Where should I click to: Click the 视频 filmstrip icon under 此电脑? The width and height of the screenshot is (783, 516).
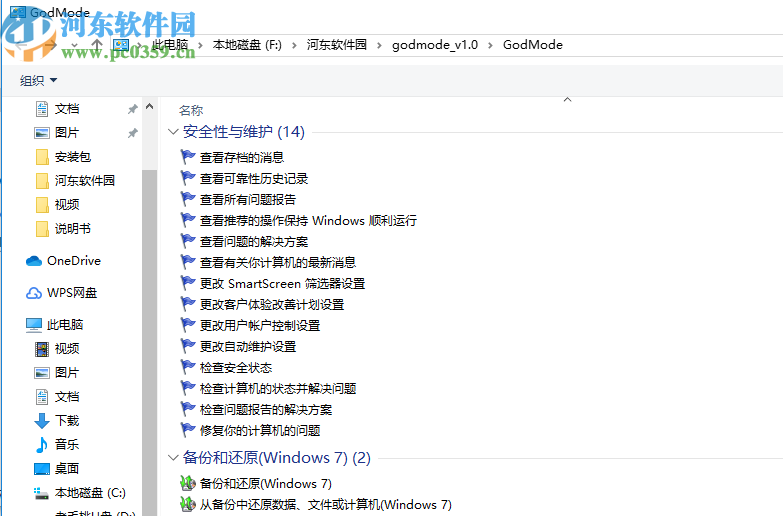(x=42, y=349)
